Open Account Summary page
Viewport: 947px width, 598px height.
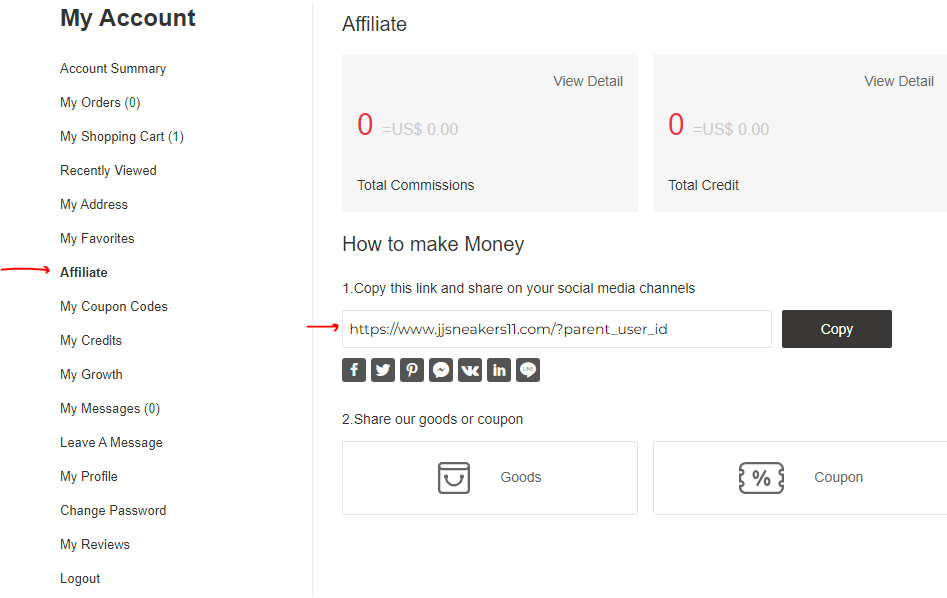tap(113, 69)
